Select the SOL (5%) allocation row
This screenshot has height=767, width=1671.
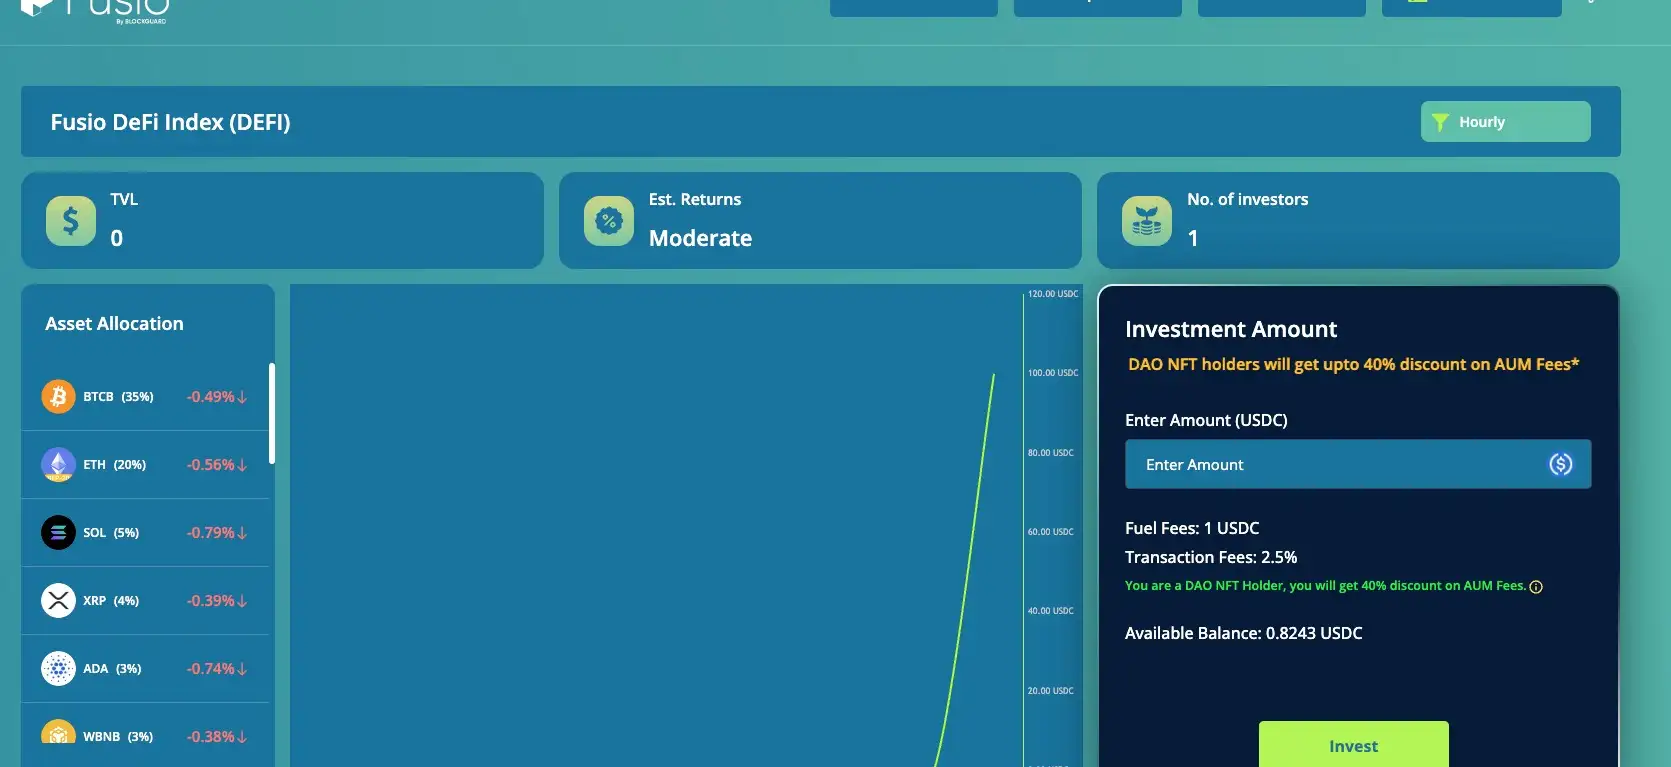[146, 533]
